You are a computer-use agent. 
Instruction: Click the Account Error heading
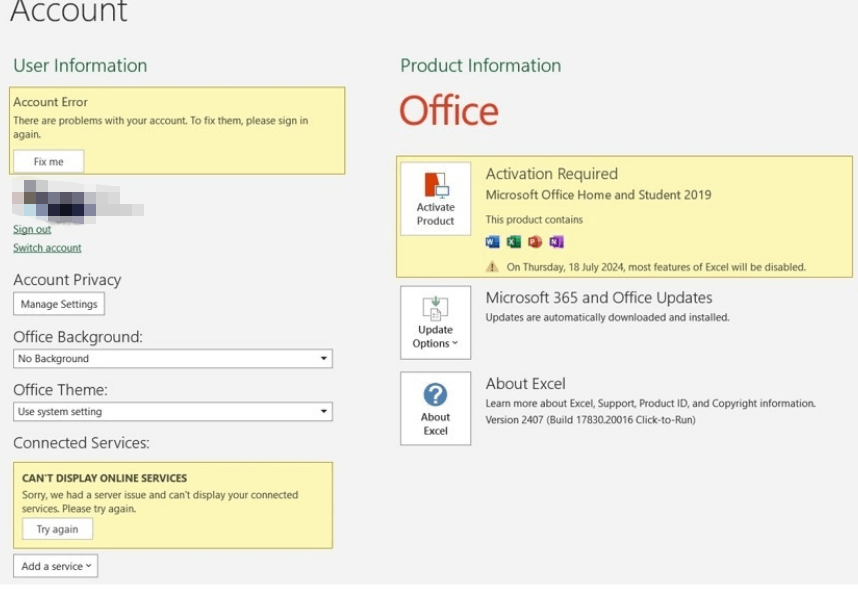pyautogui.click(x=50, y=102)
